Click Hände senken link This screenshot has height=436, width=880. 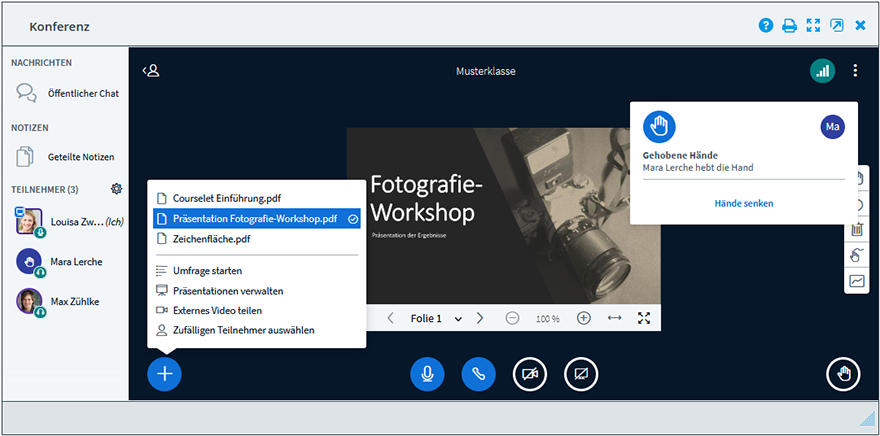[744, 203]
